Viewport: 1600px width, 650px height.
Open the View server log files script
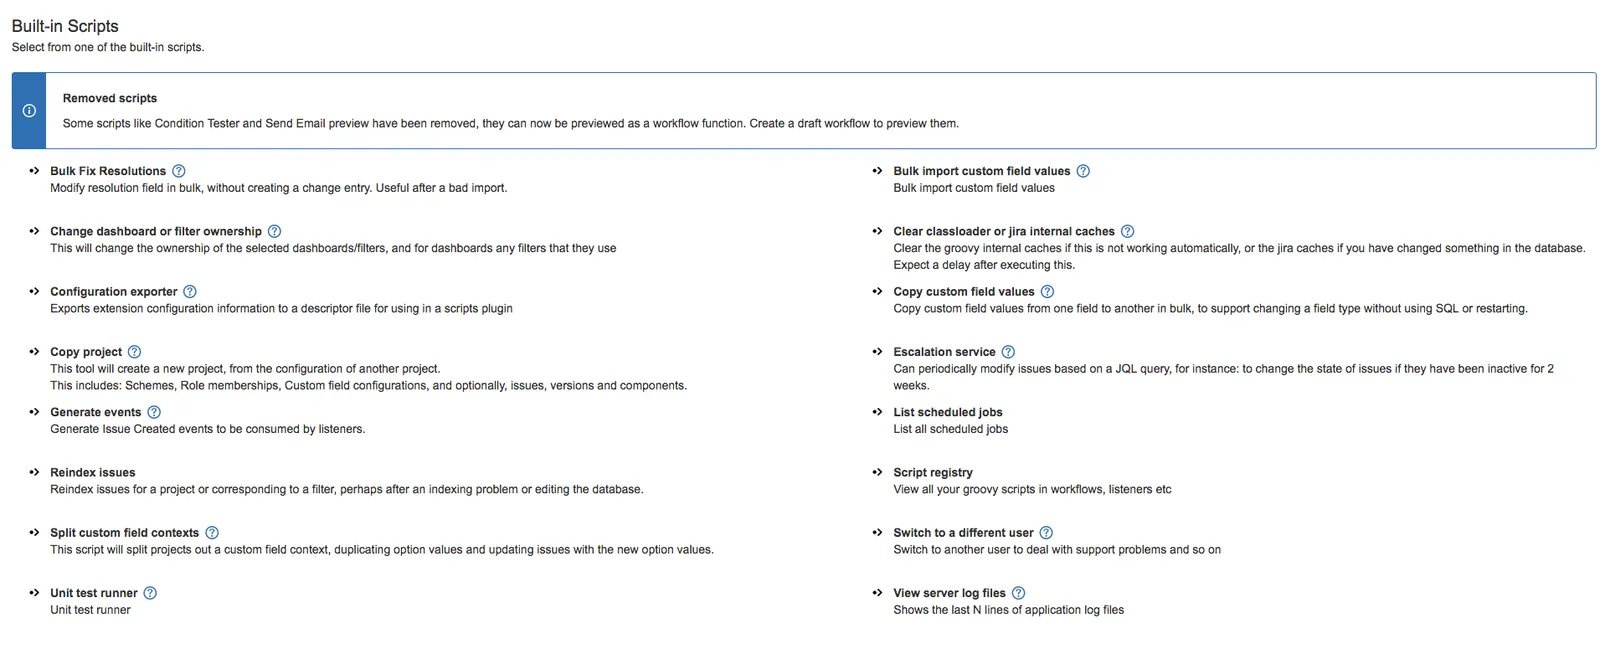(949, 593)
